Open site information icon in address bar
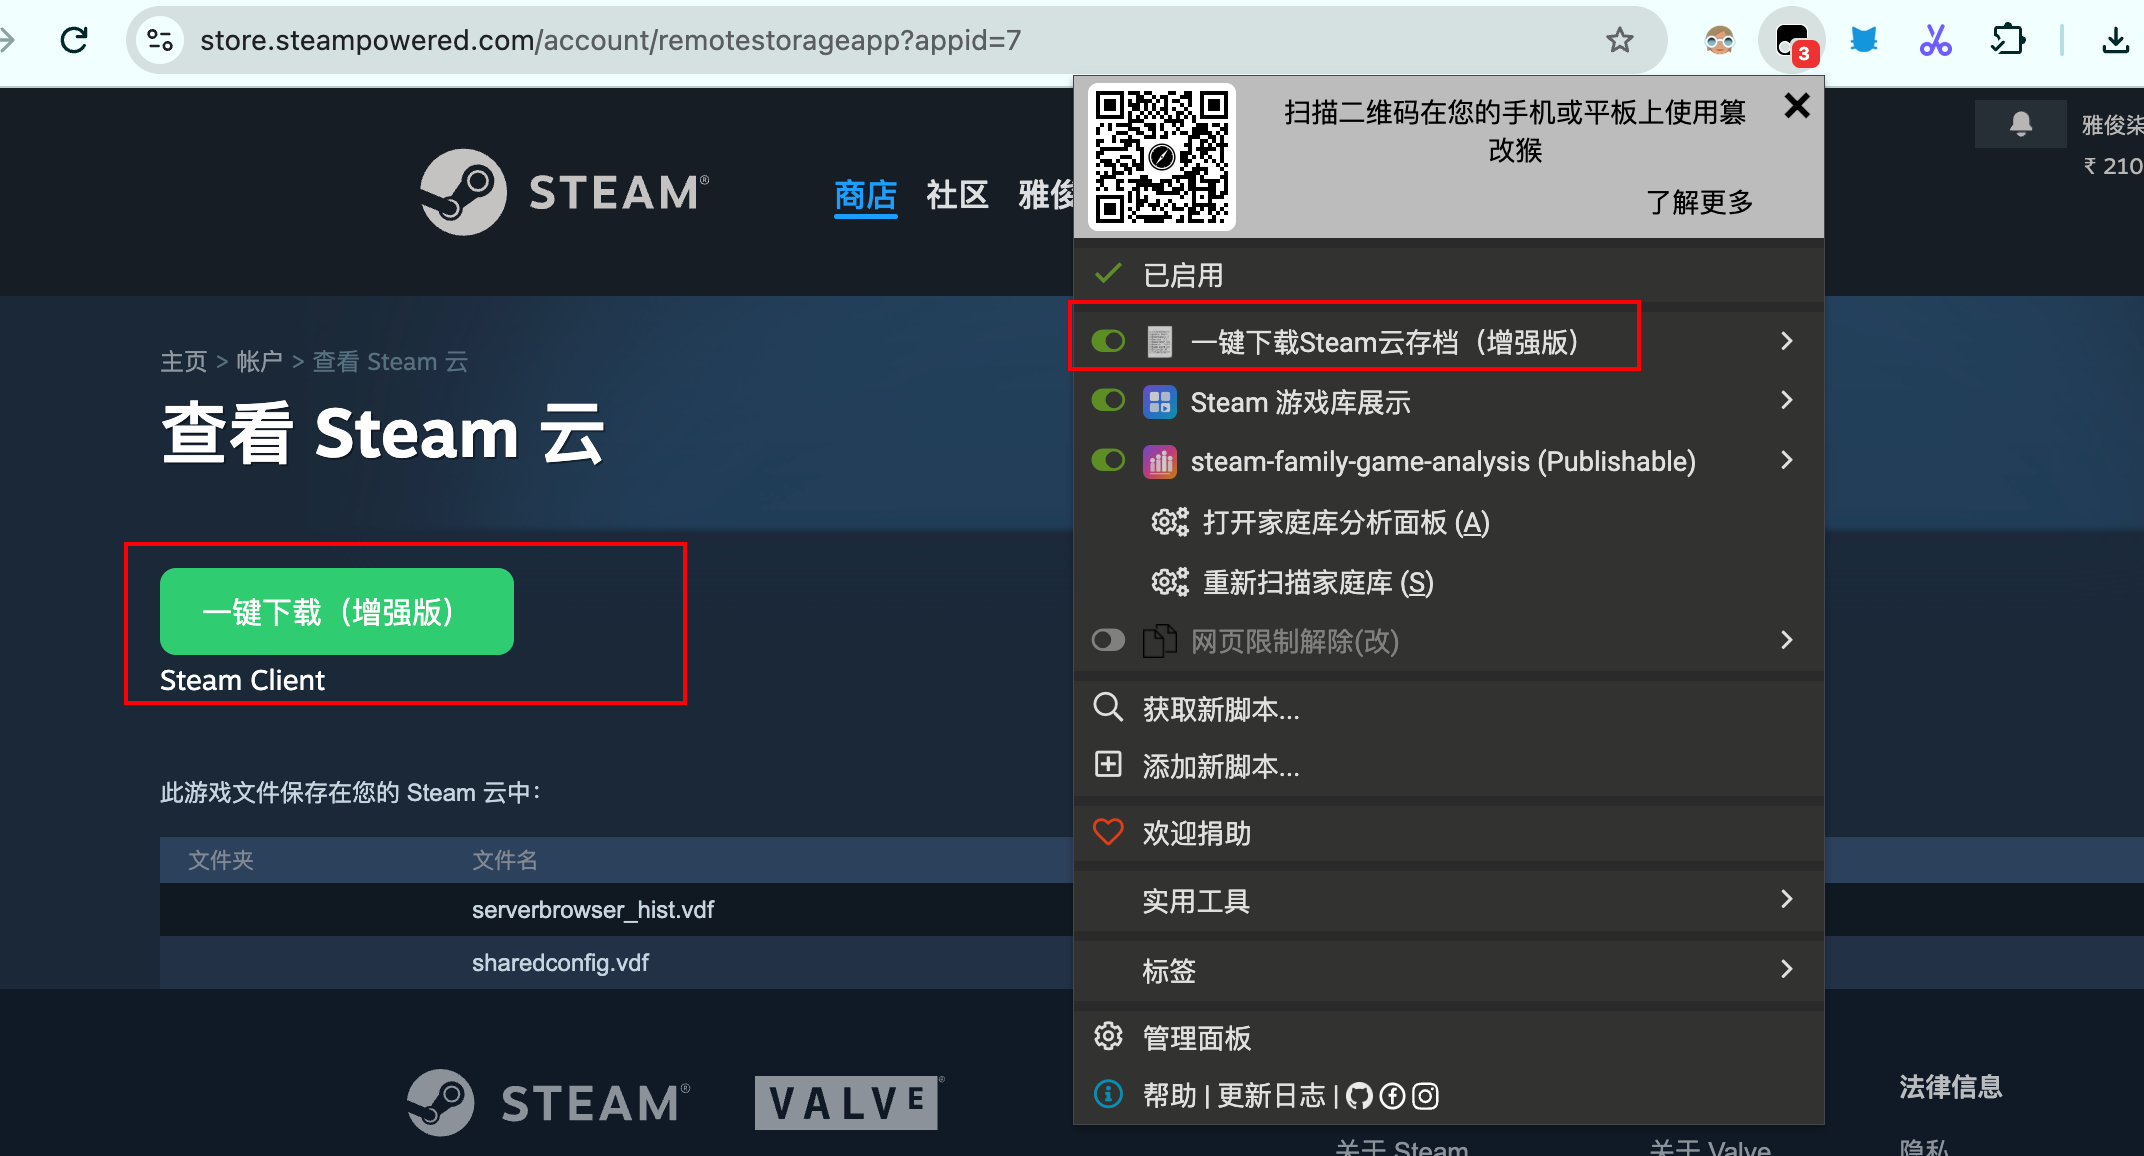Image resolution: width=2144 pixels, height=1156 pixels. (x=159, y=40)
